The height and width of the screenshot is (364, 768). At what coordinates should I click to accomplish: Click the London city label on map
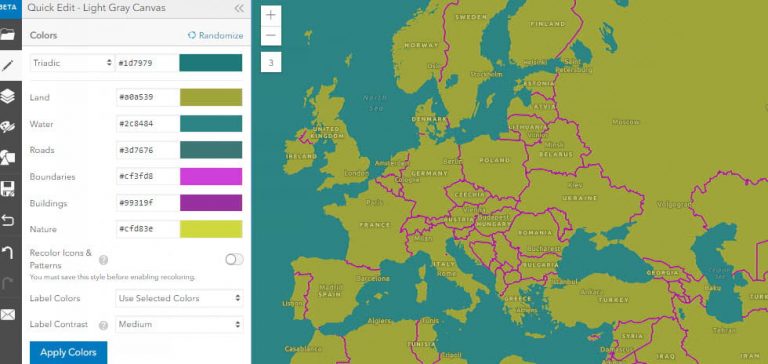tap(357, 173)
